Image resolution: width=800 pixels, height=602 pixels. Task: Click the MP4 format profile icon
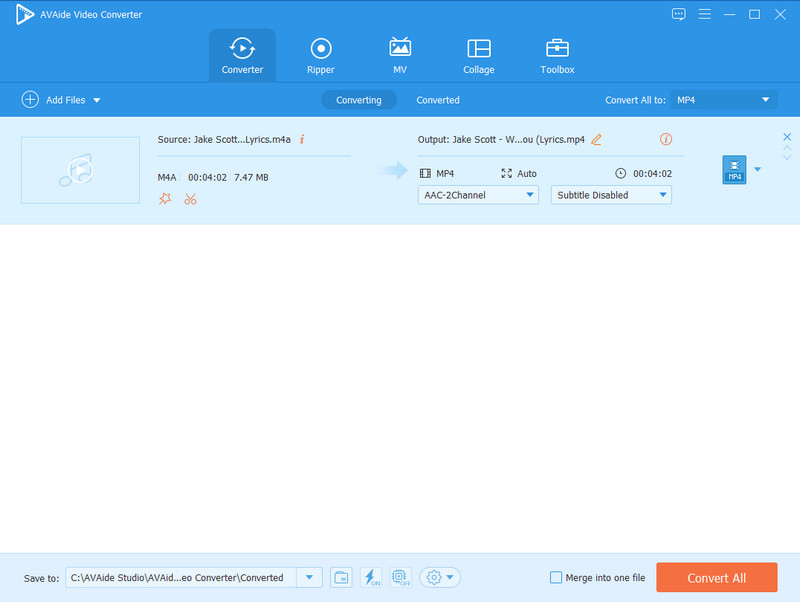(734, 170)
